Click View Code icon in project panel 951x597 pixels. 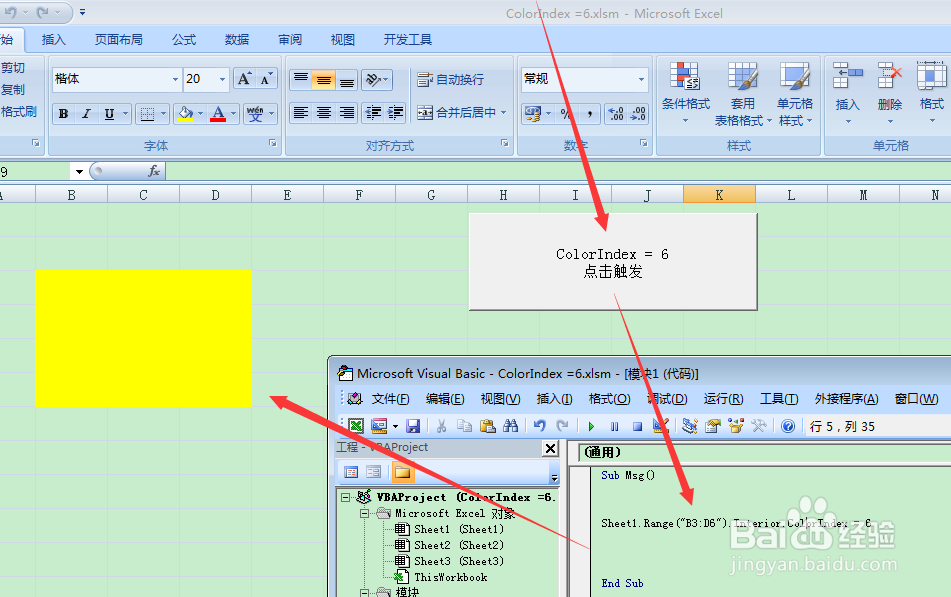(x=351, y=472)
